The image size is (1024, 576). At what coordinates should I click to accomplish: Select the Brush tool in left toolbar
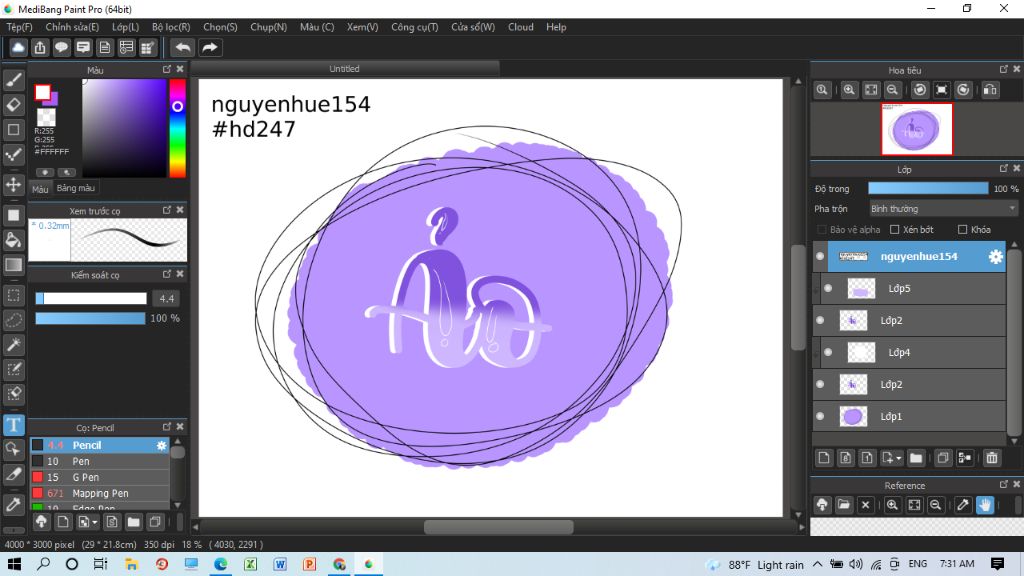tap(14, 80)
